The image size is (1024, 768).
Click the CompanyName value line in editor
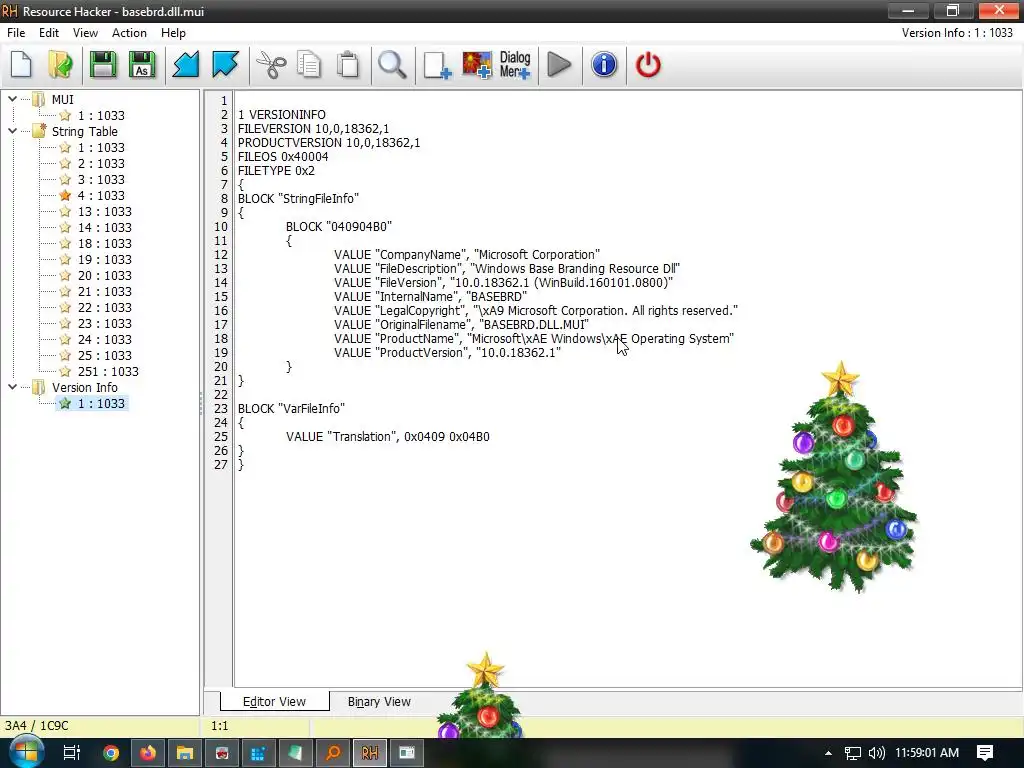(466, 255)
